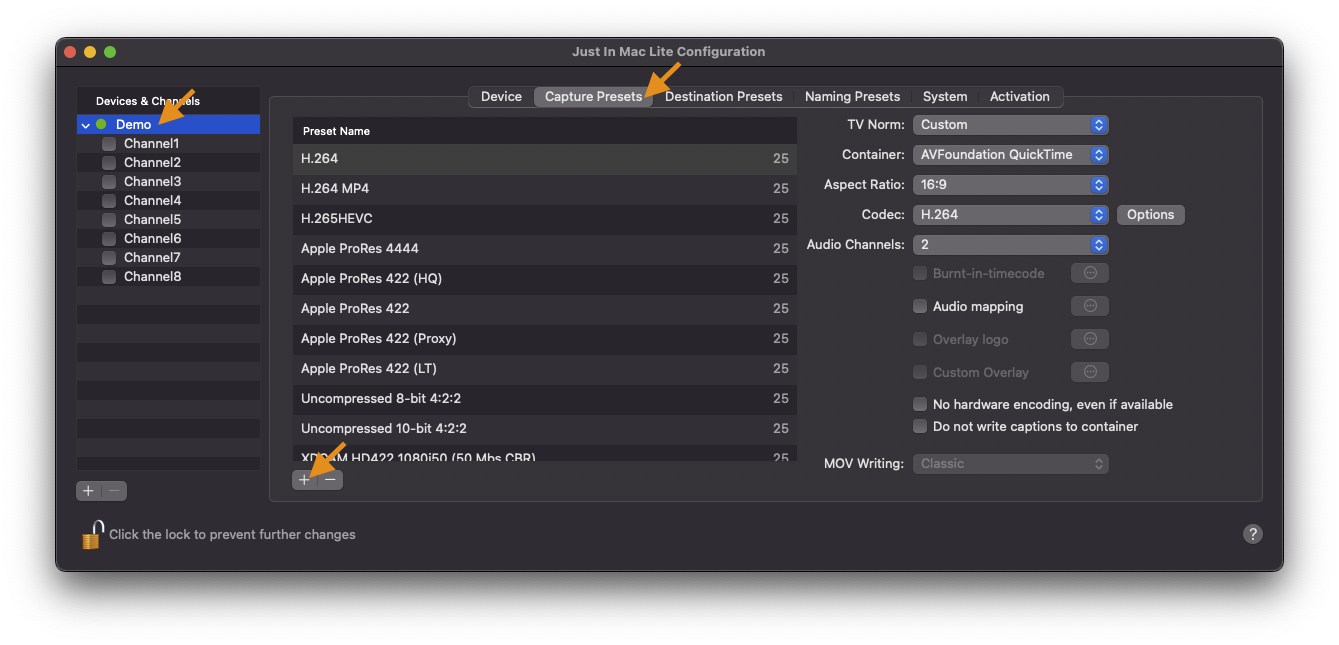
Task: Collapse the Demo device tree
Action: (86, 125)
